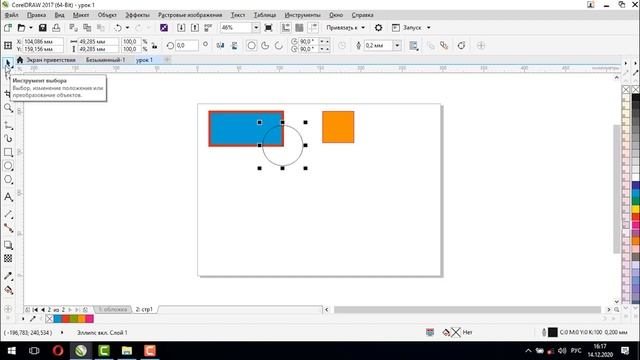Click the Convert to Curves icon
Viewport: 640px width, 360px height.
point(461,45)
